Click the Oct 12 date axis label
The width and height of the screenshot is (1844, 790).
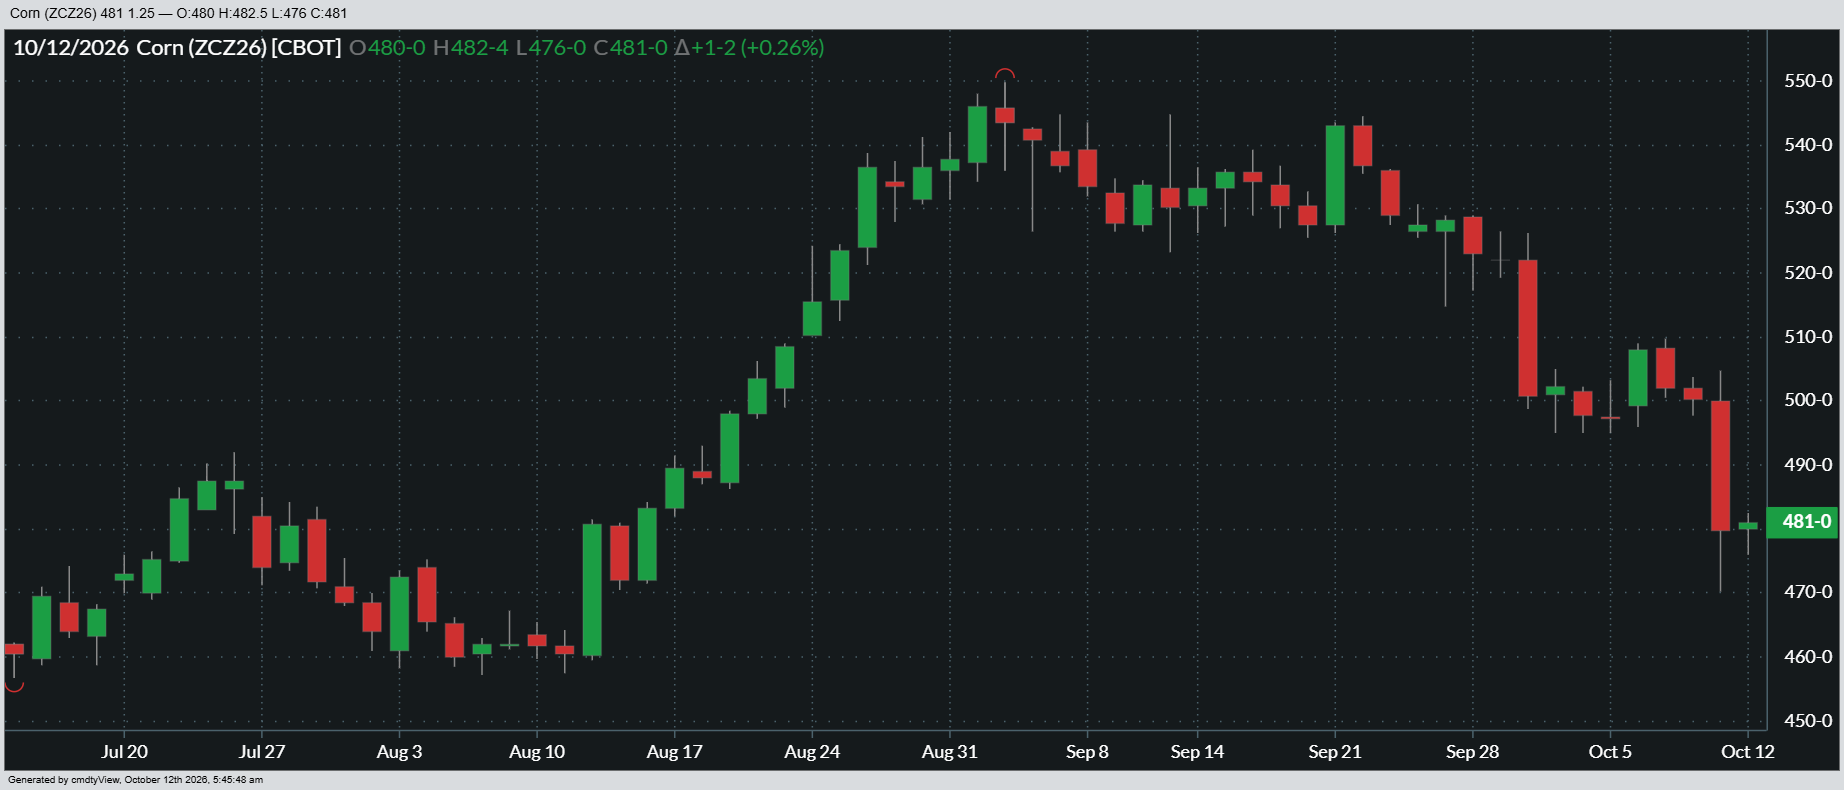pyautogui.click(x=1748, y=752)
